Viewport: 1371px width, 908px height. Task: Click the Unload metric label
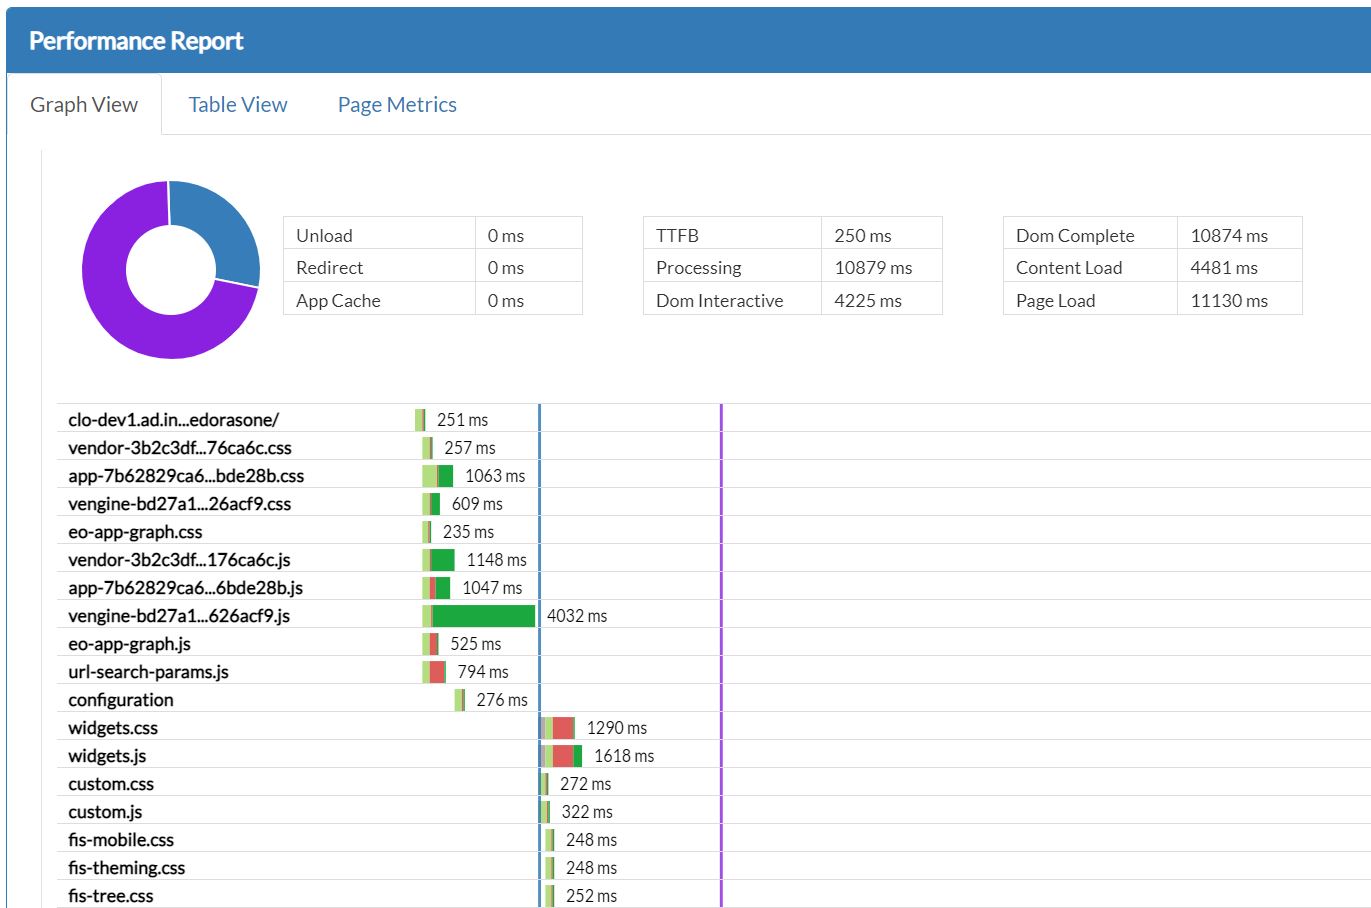[324, 236]
